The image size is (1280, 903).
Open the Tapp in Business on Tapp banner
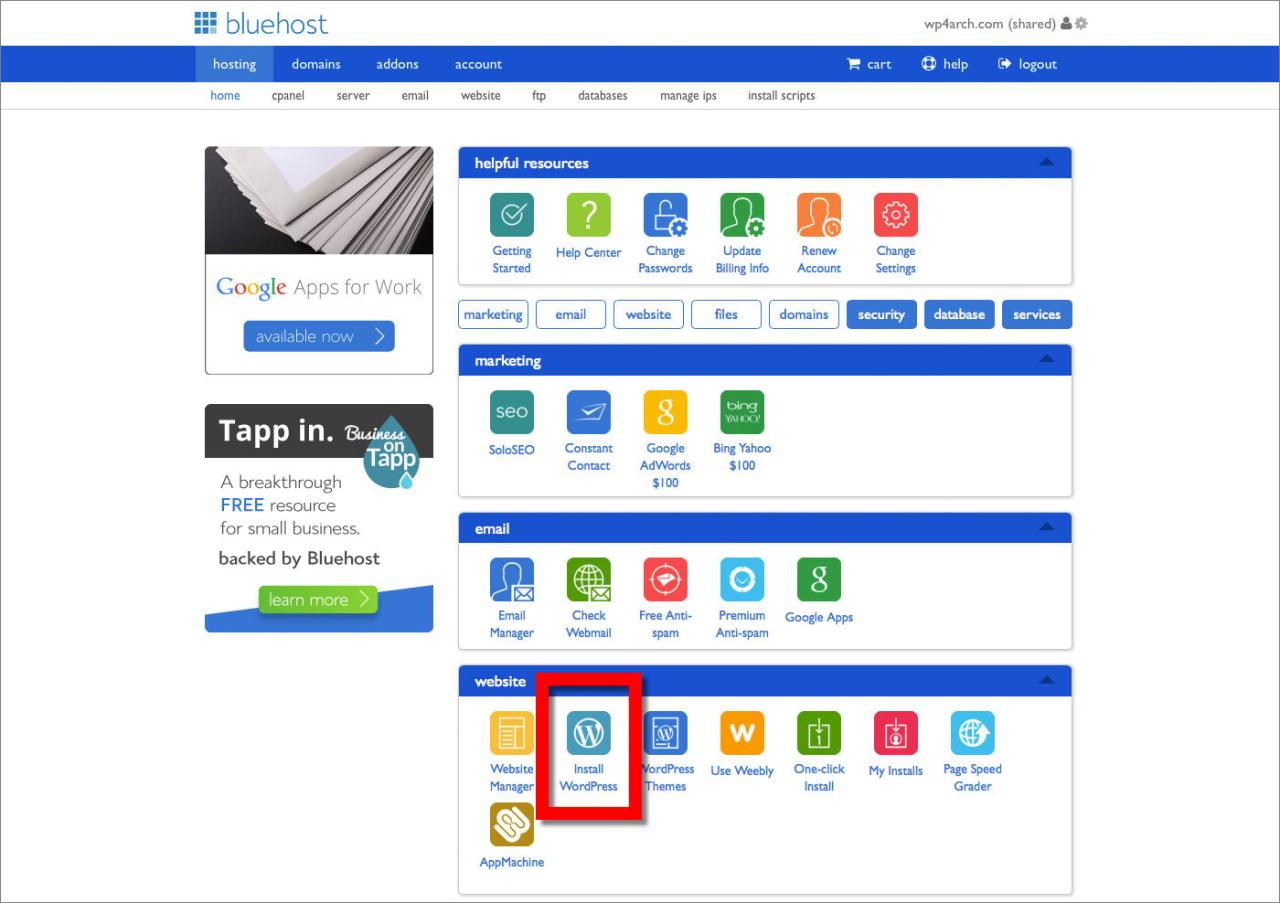(319, 518)
